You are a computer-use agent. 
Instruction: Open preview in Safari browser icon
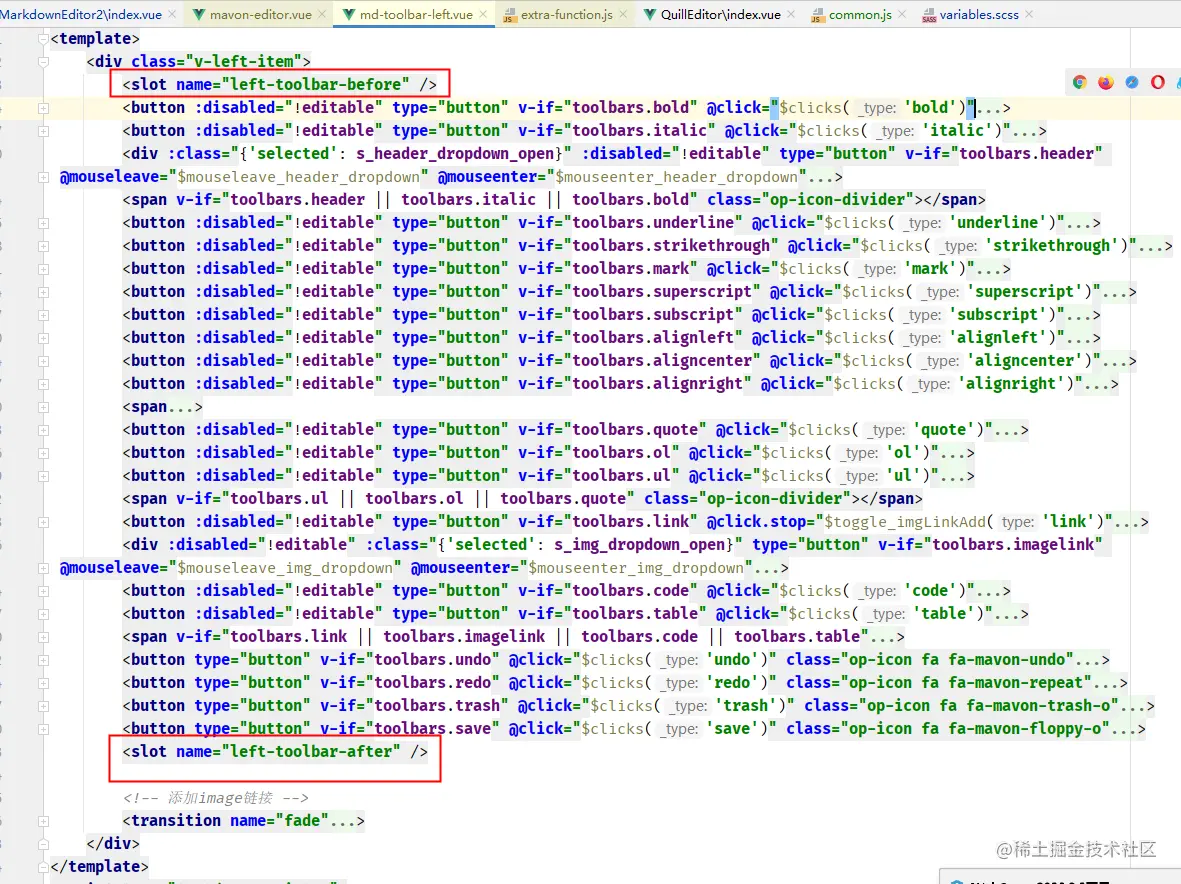click(1132, 82)
